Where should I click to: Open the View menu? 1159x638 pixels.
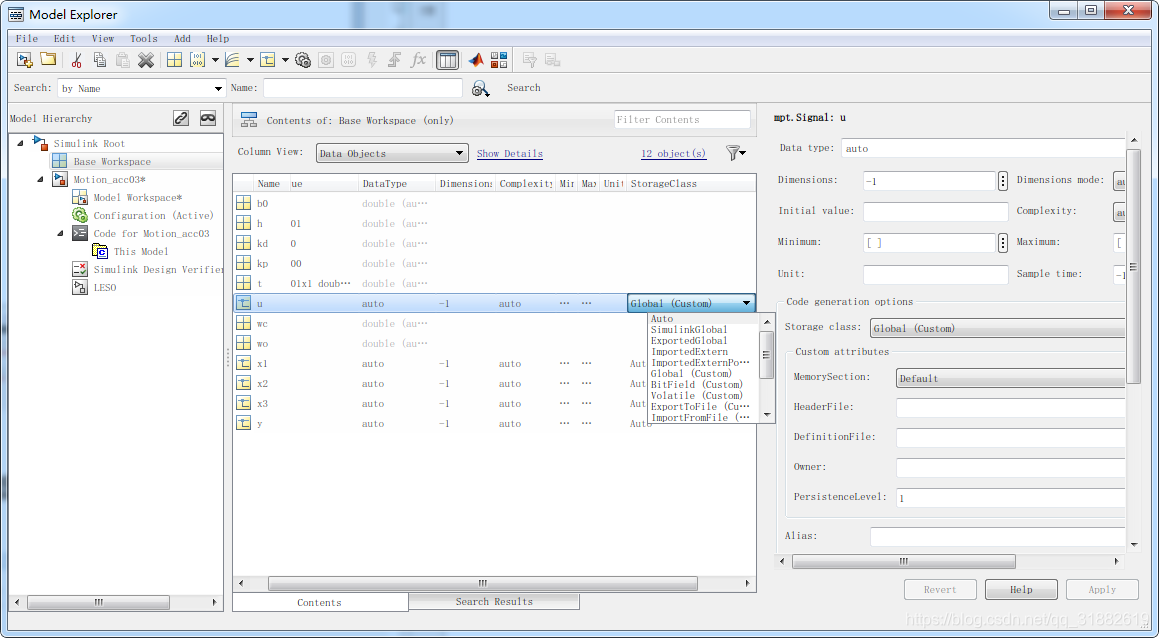coord(103,38)
